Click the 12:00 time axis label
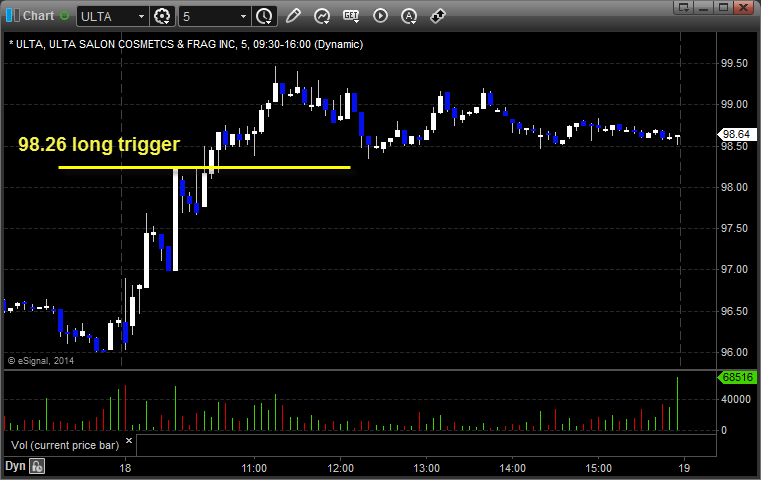The height and width of the screenshot is (480, 761). (x=341, y=468)
